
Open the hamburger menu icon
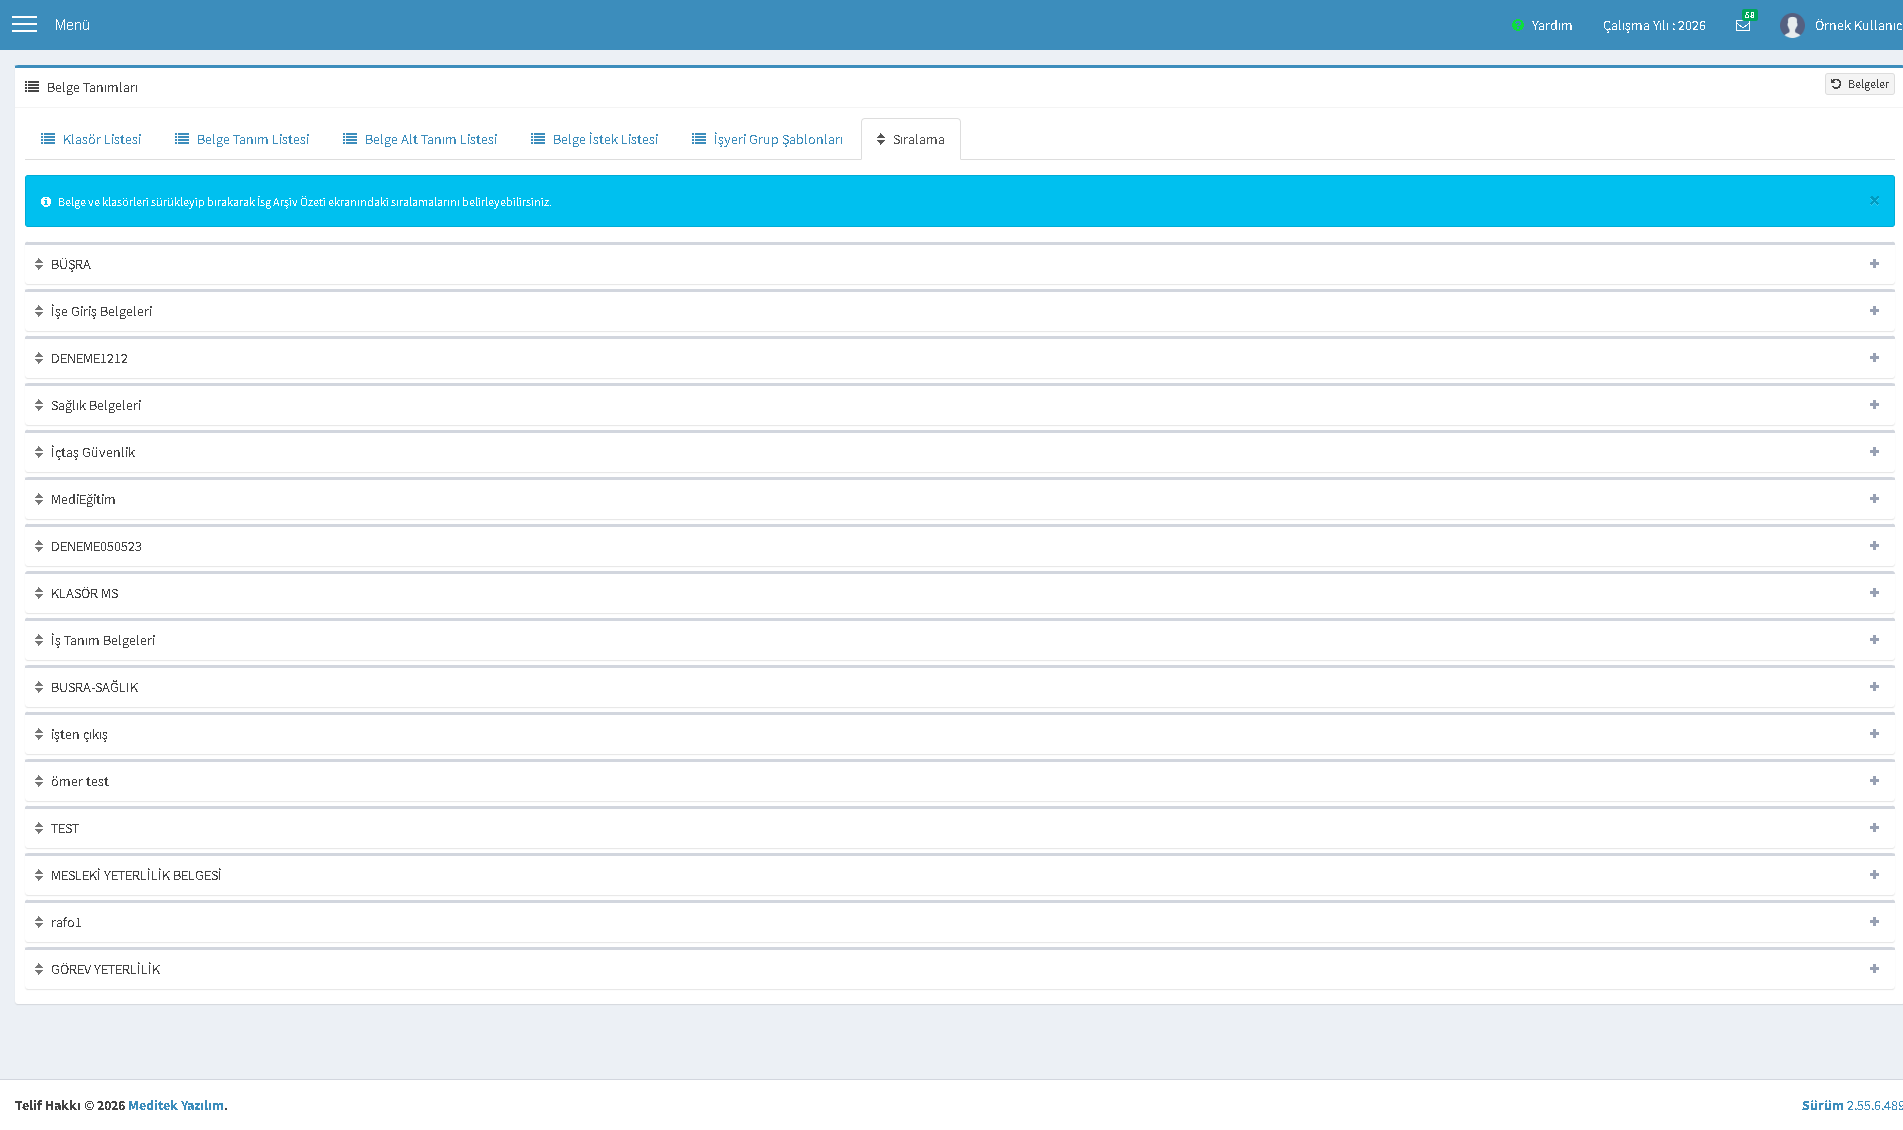click(x=24, y=24)
